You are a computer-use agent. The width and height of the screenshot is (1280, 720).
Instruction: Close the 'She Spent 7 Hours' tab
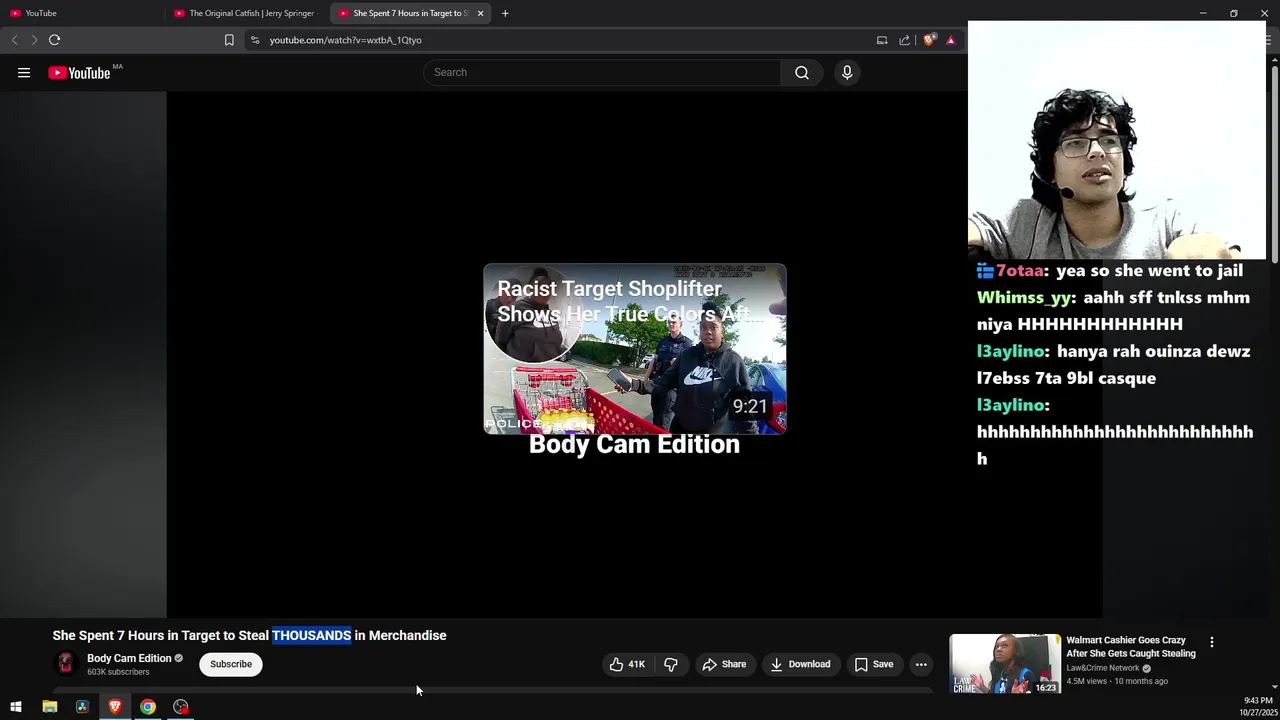point(480,13)
